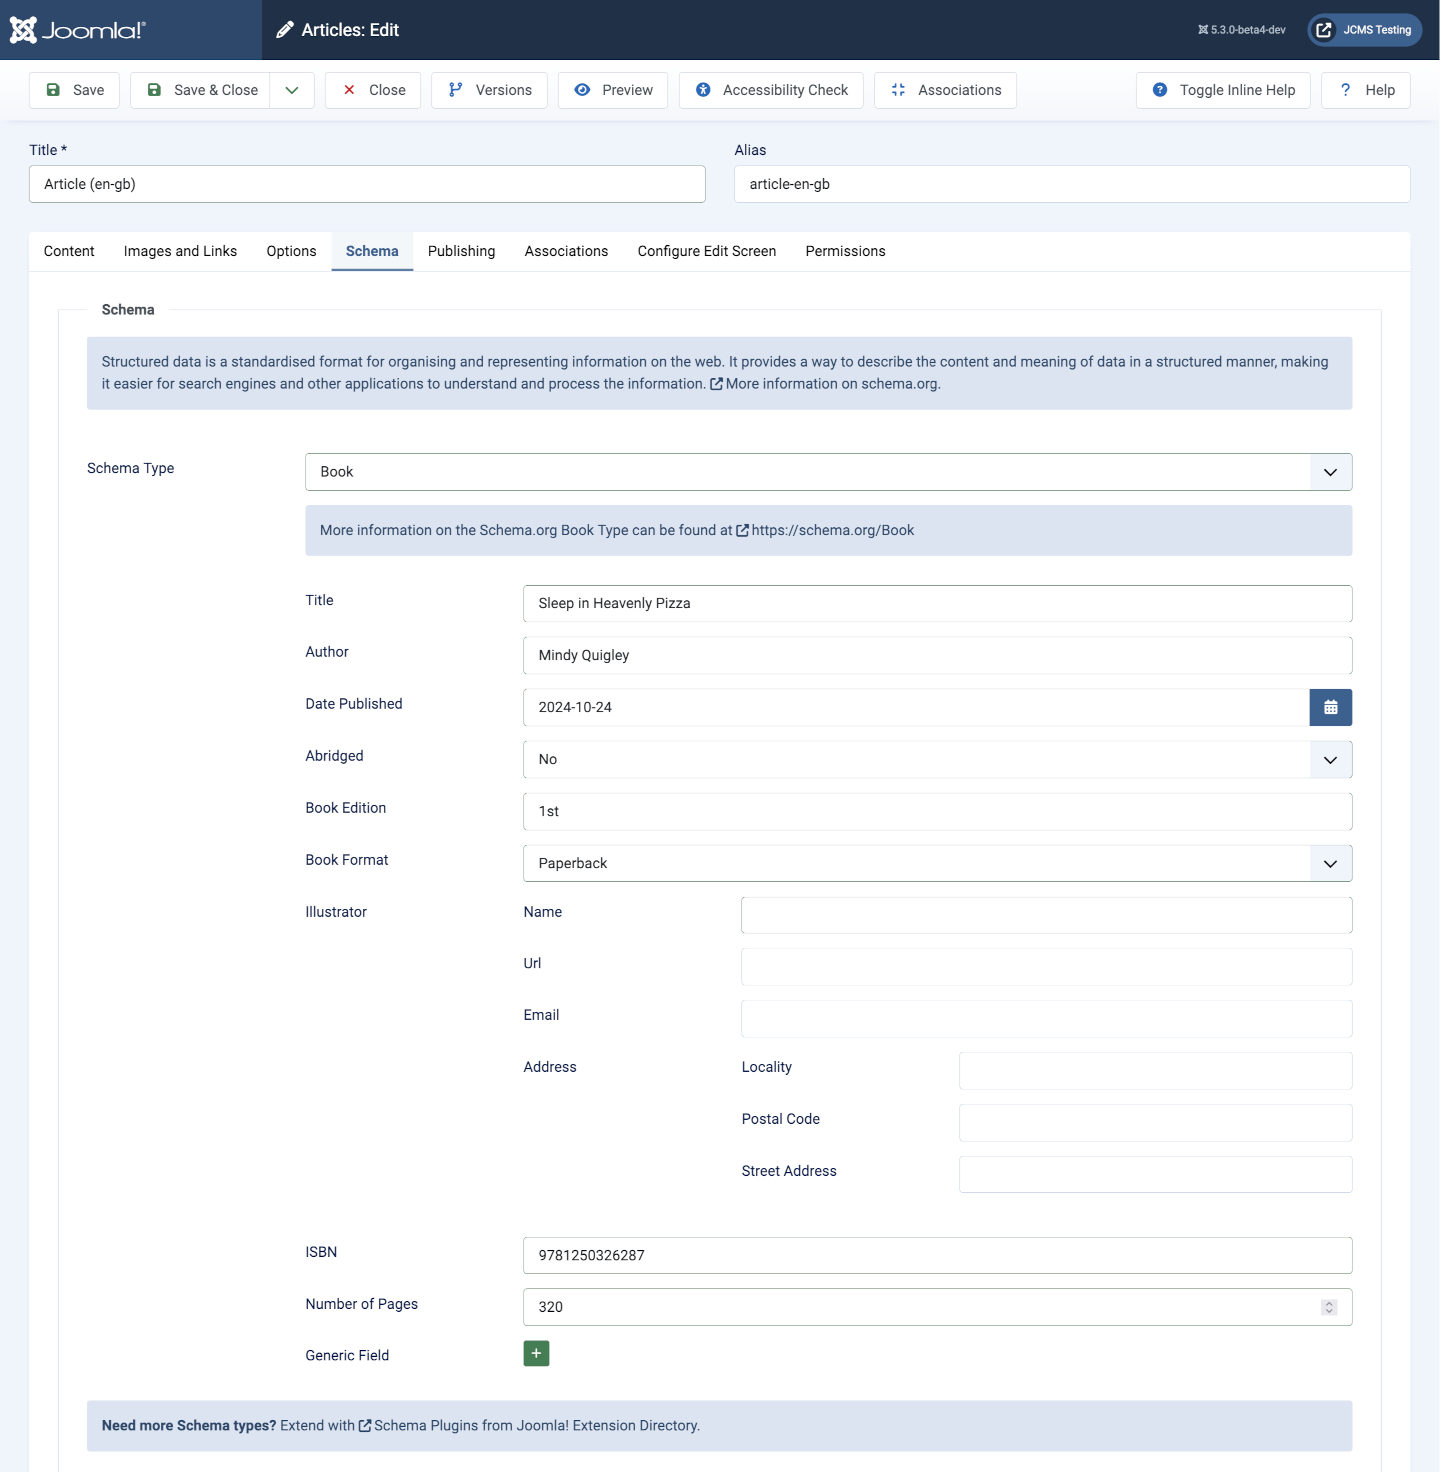Click the Street Address field
Viewport: 1440px width, 1472px height.
coord(1155,1175)
